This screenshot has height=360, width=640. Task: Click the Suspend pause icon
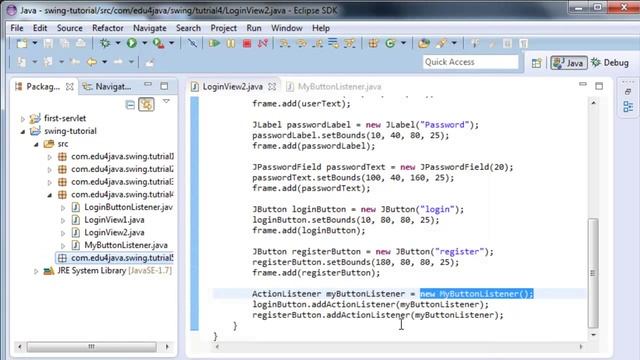[x=231, y=43]
